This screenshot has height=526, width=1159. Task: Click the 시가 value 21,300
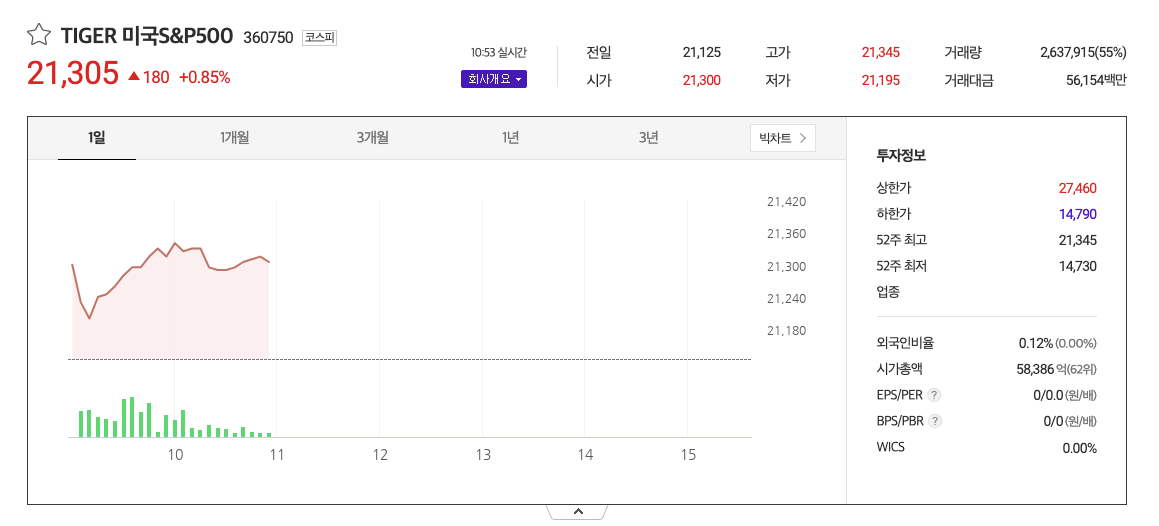tap(701, 81)
